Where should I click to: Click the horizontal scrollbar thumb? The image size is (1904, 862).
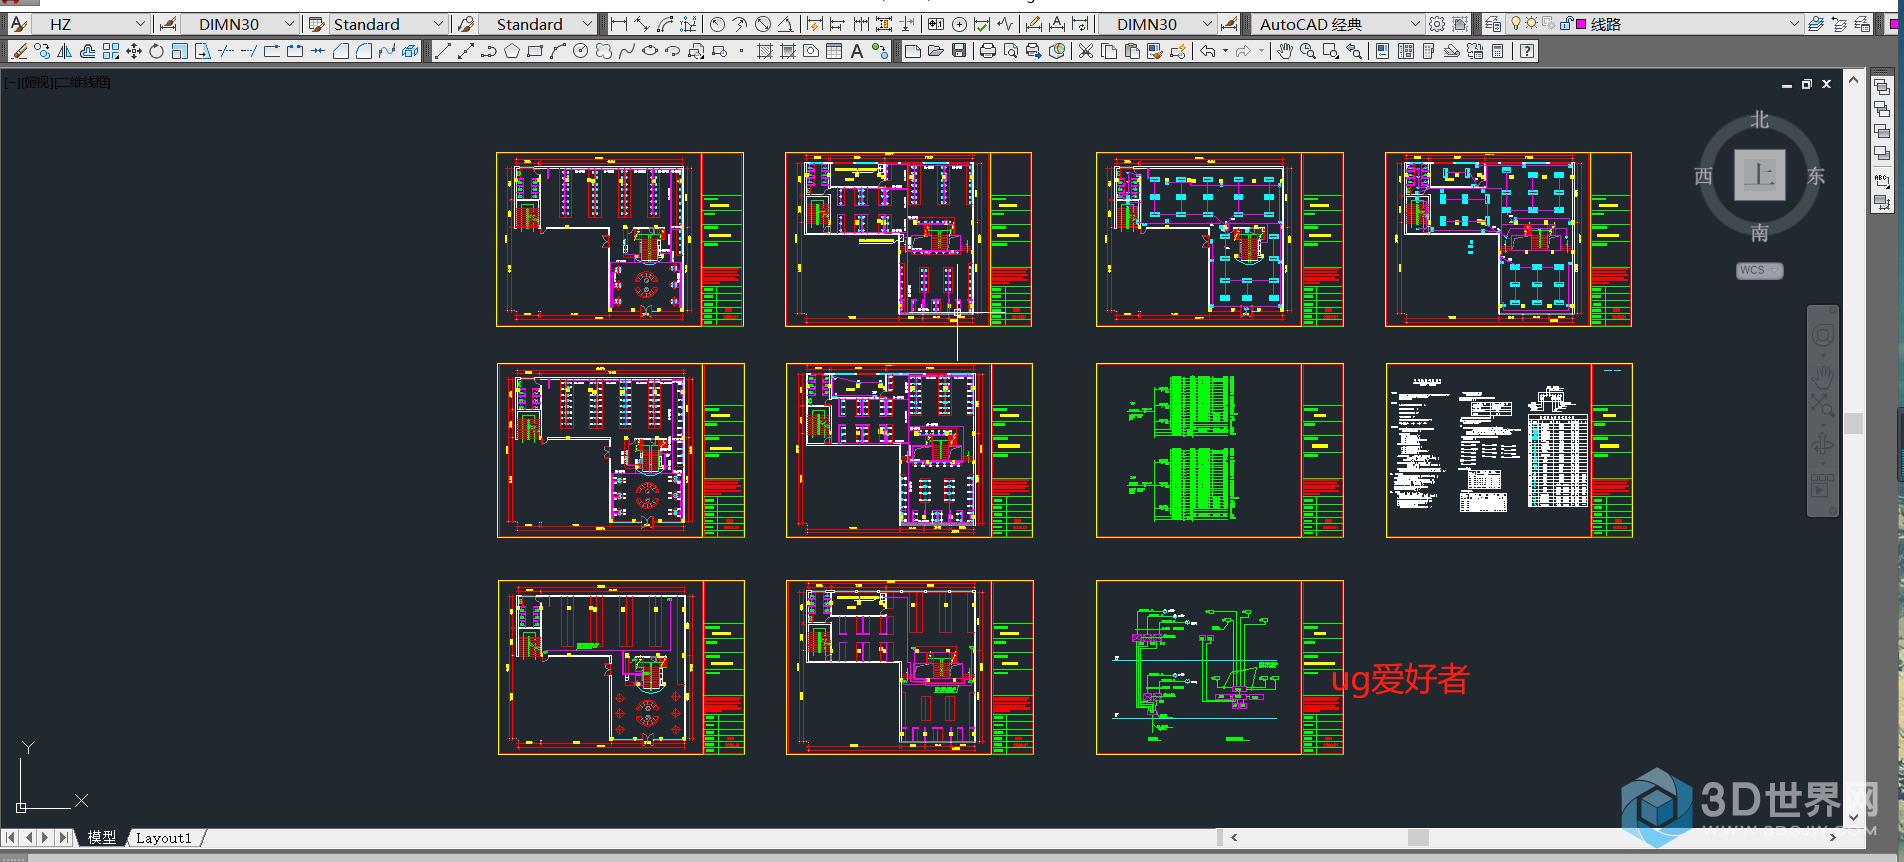point(1418,838)
